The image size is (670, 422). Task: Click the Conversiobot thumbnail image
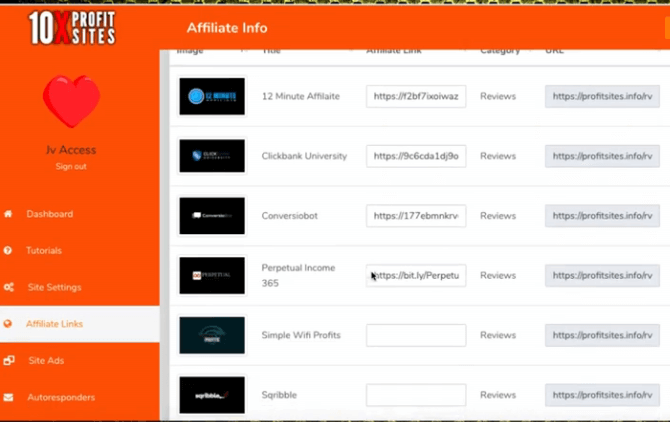(x=212, y=216)
